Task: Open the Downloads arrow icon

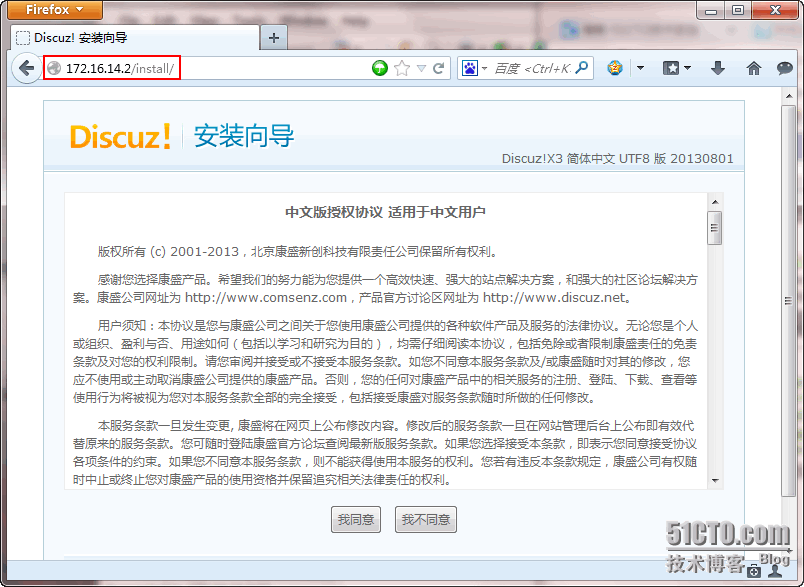Action: pos(718,68)
